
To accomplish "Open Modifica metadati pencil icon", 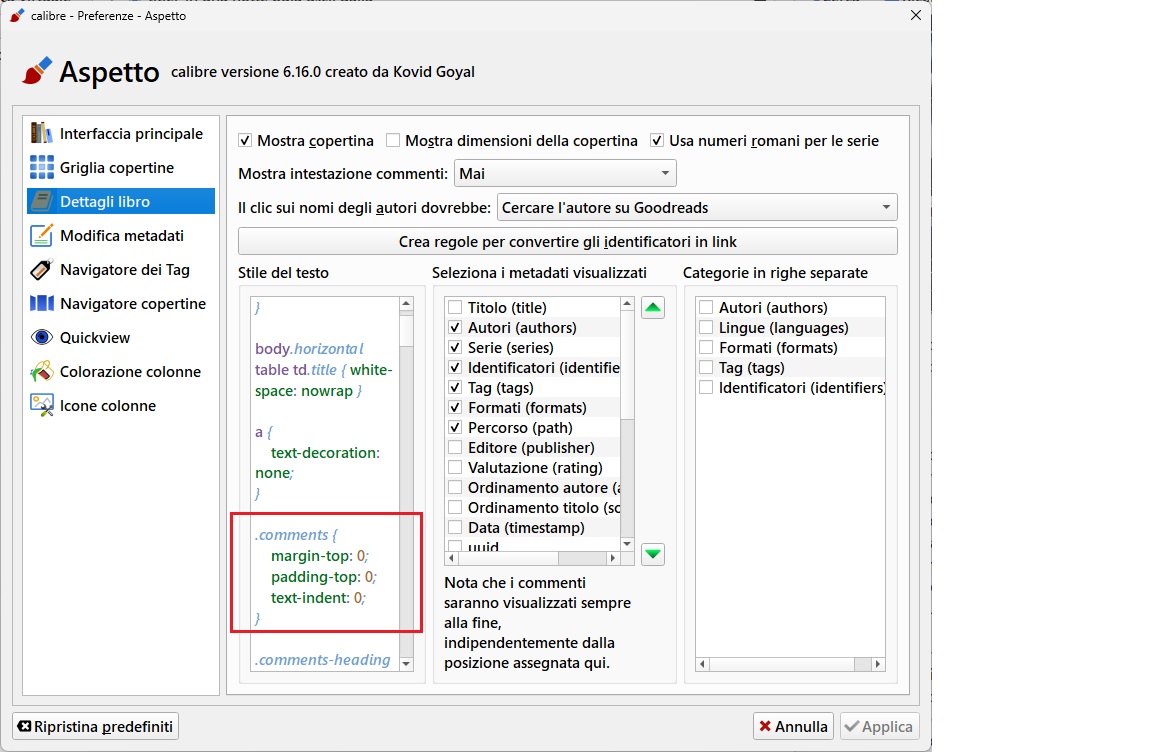I will pyautogui.click(x=41, y=236).
